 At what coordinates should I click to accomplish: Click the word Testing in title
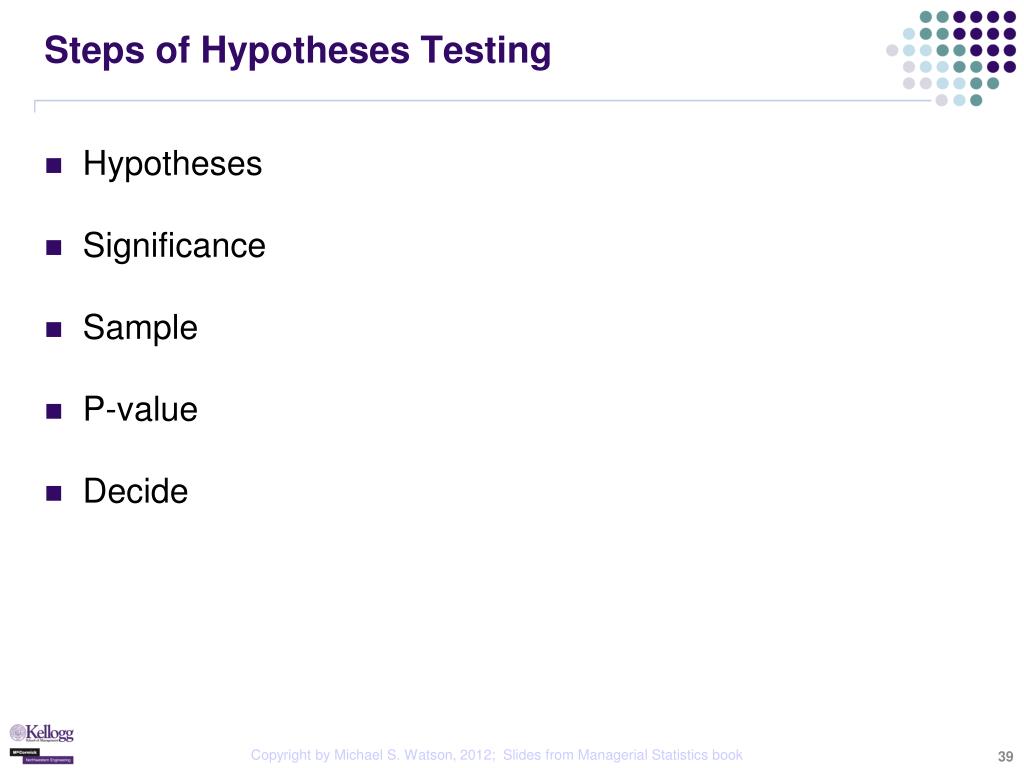[486, 50]
